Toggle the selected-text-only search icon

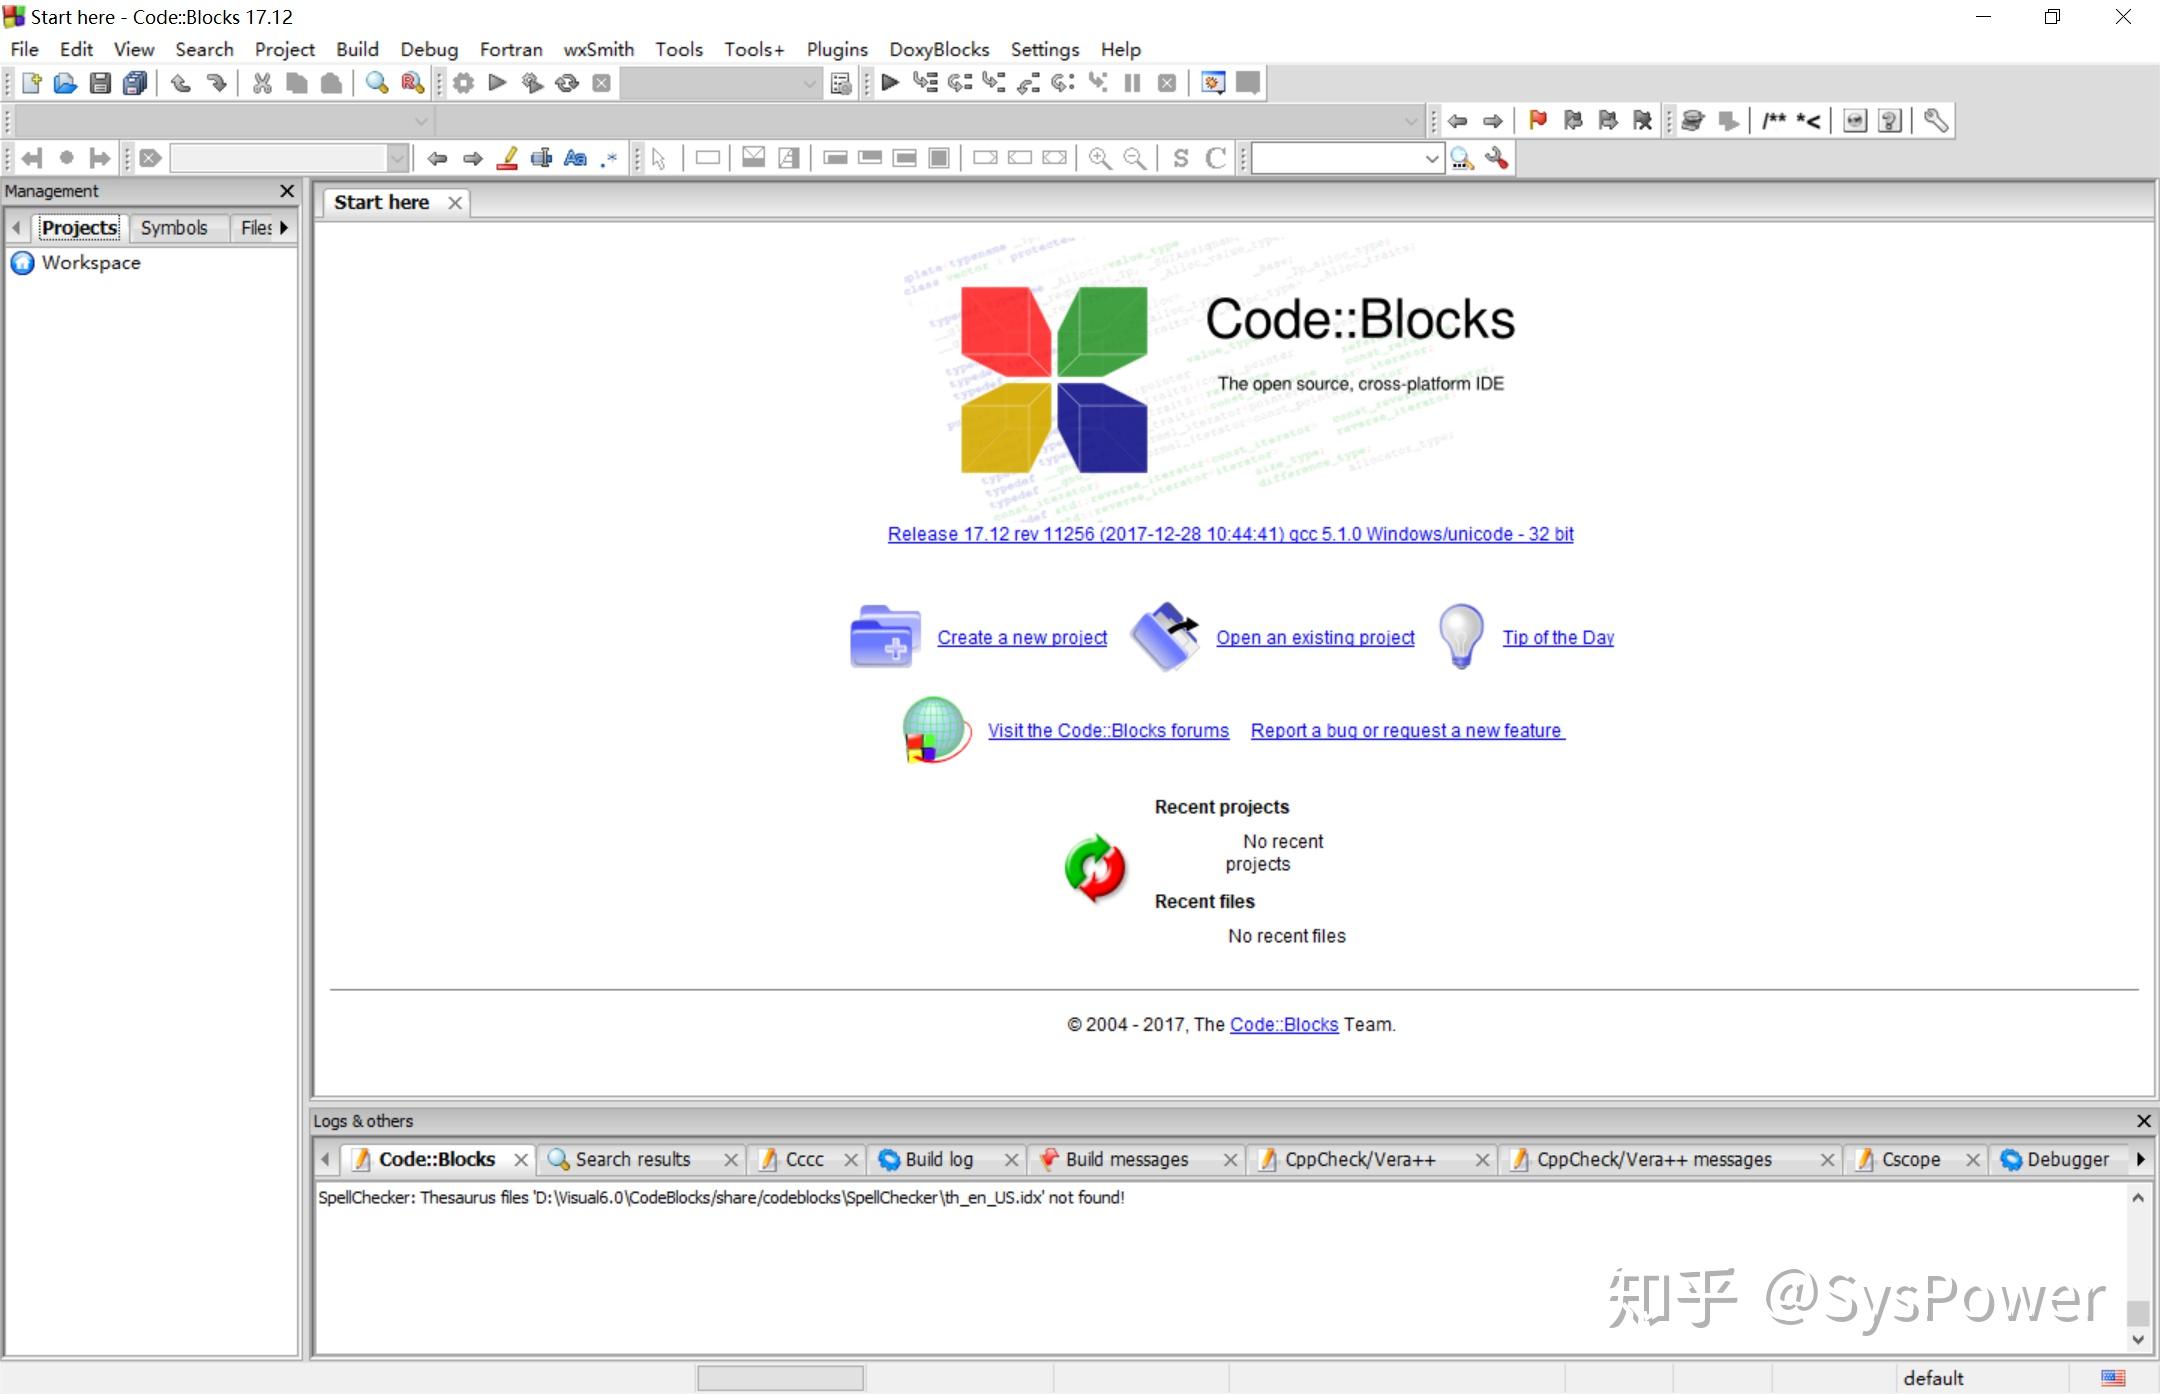[541, 158]
